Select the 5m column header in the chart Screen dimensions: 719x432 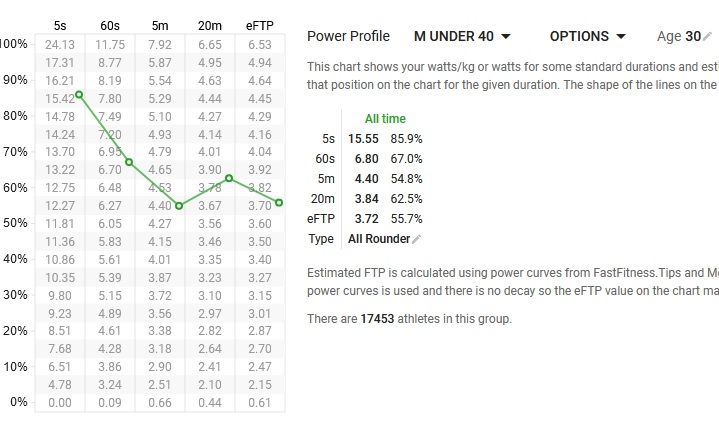[160, 25]
